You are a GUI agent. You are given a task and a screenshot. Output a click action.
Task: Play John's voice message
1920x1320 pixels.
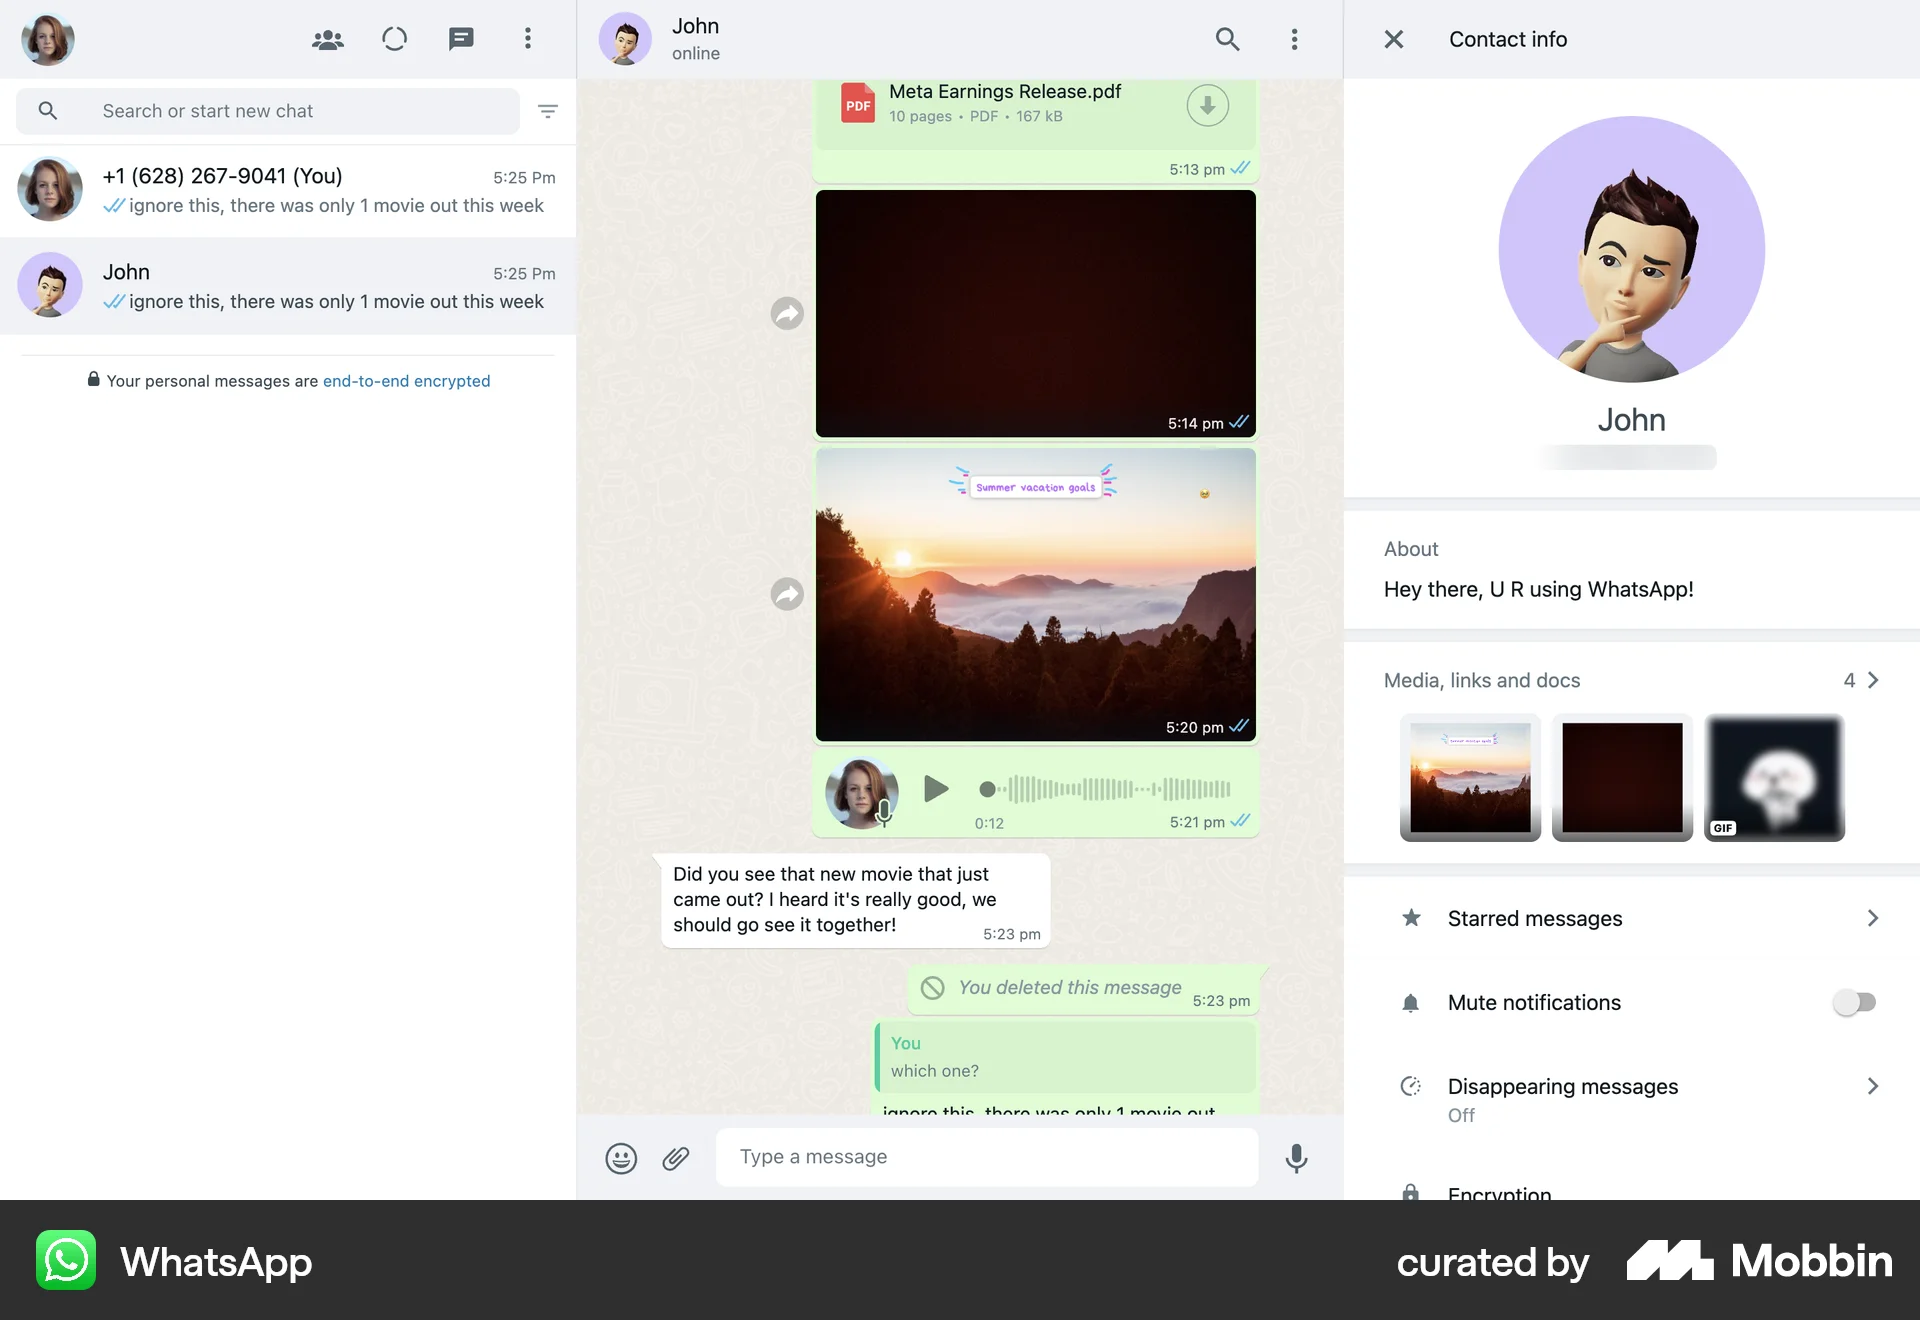click(935, 790)
